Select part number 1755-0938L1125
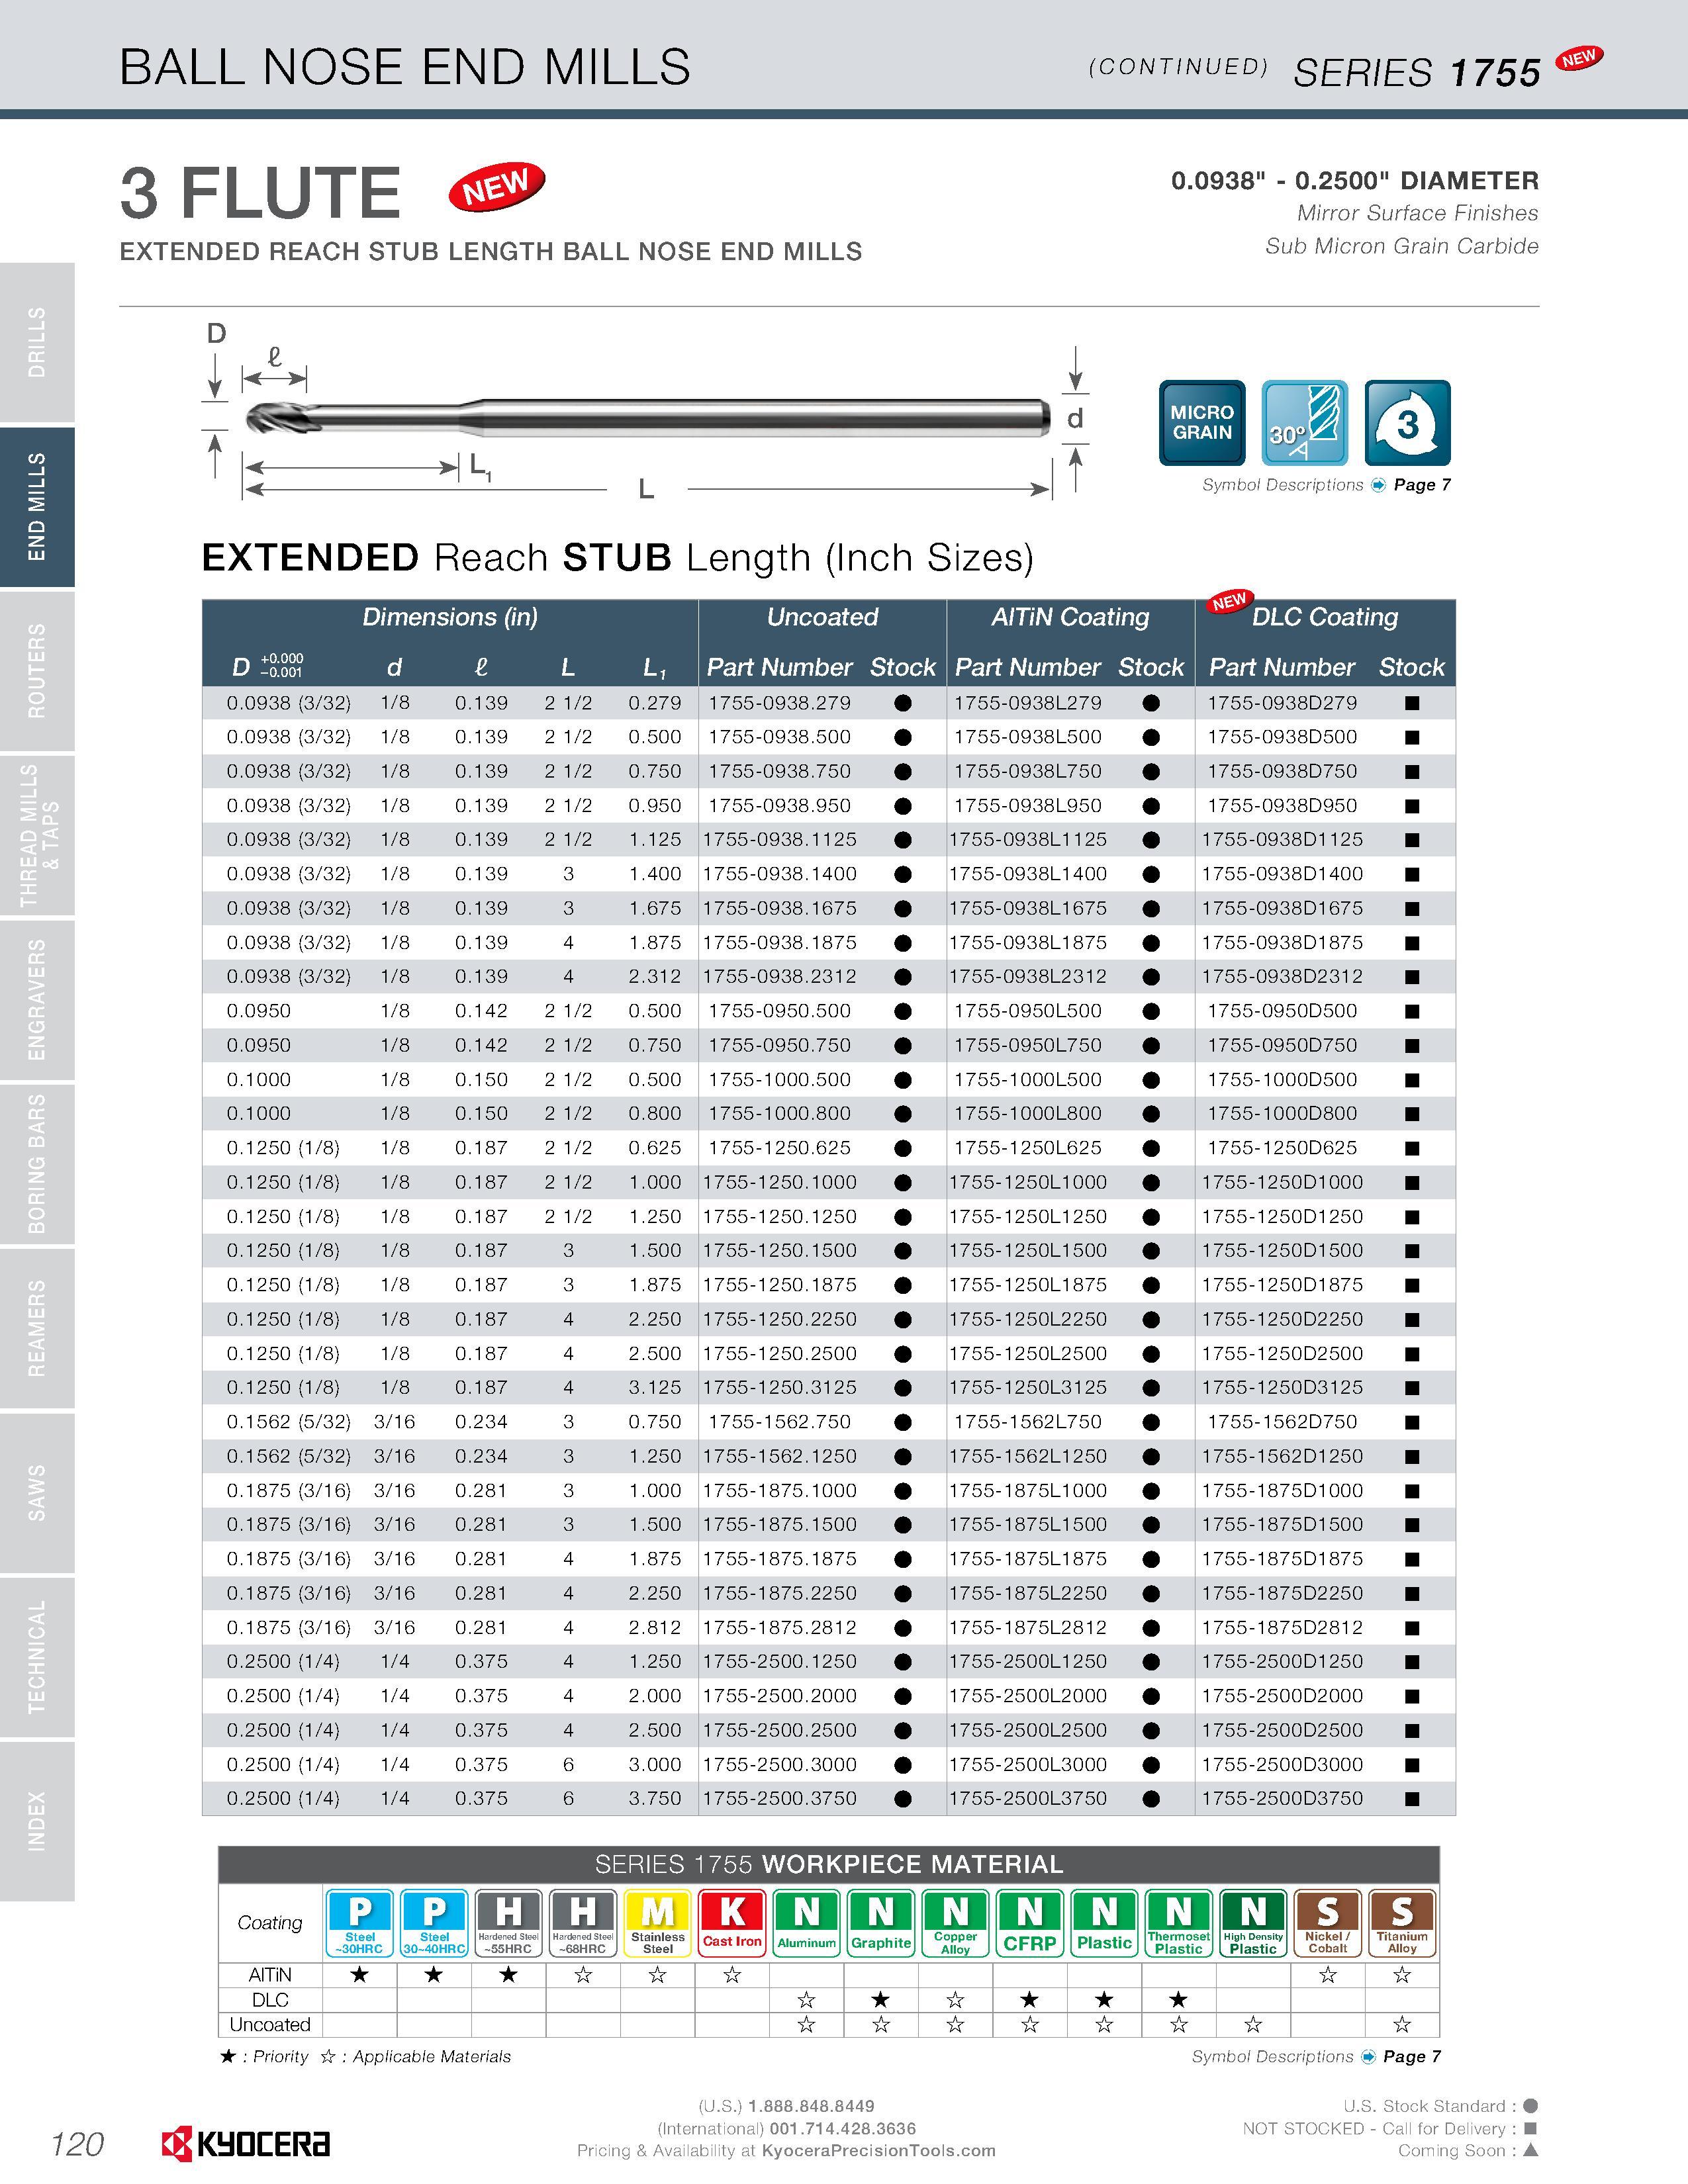This screenshot has width=1688, height=2184. point(1028,840)
